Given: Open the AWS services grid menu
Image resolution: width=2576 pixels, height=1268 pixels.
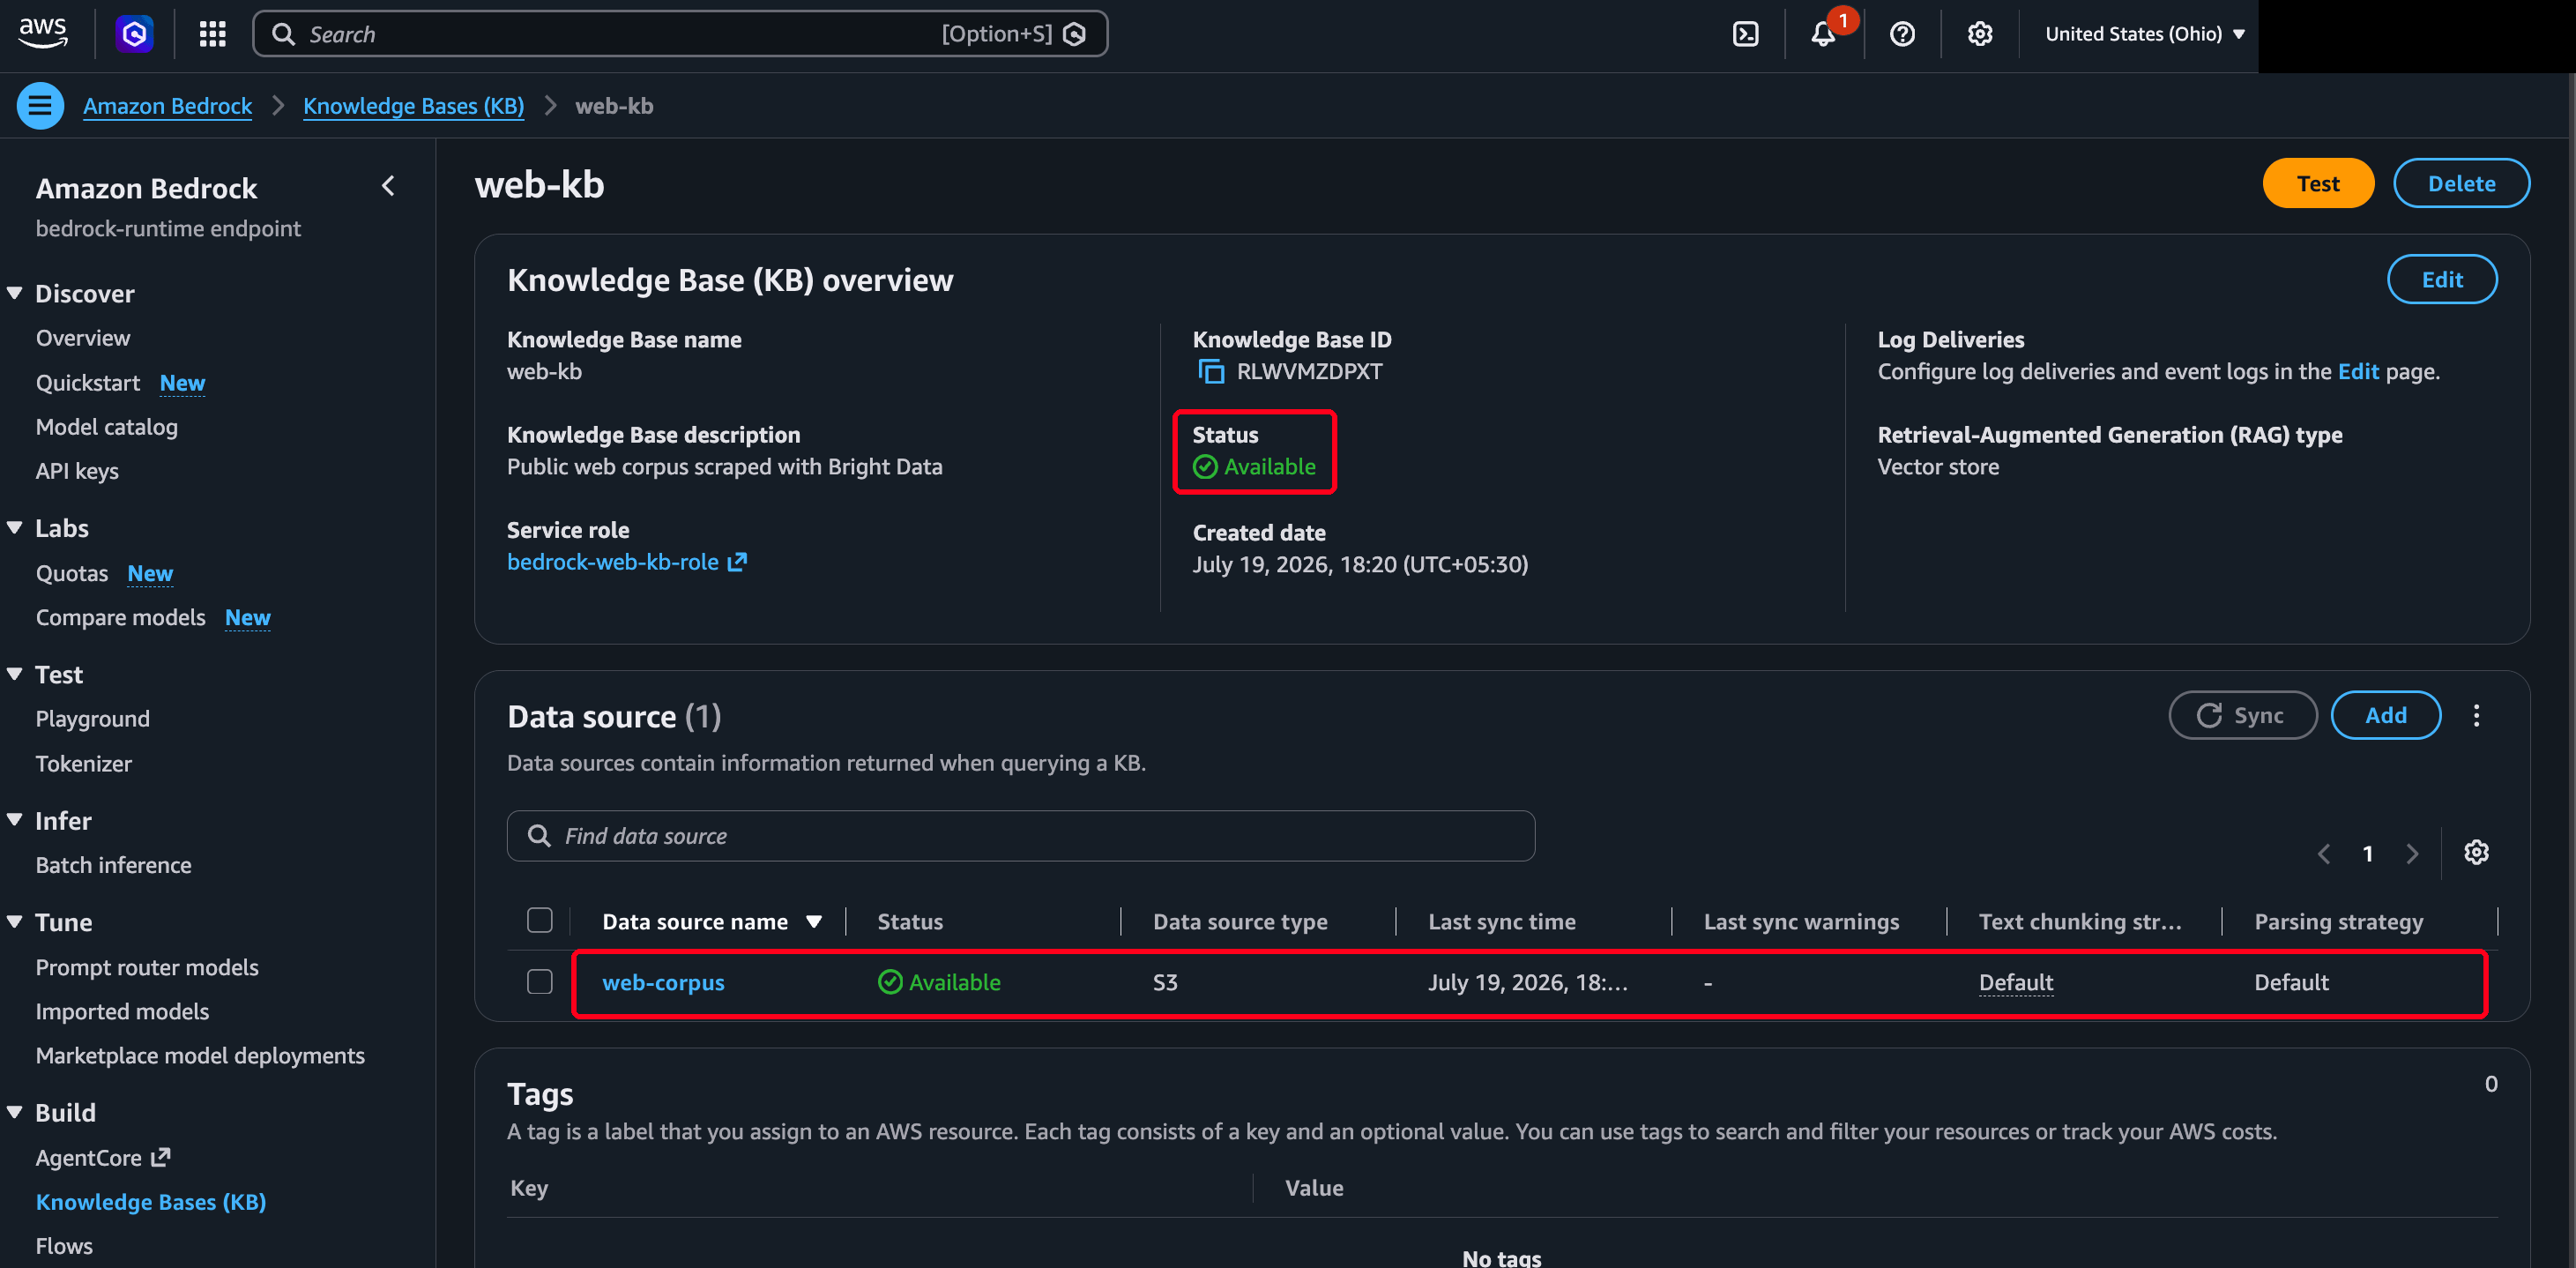Looking at the screenshot, I should pyautogui.click(x=212, y=34).
